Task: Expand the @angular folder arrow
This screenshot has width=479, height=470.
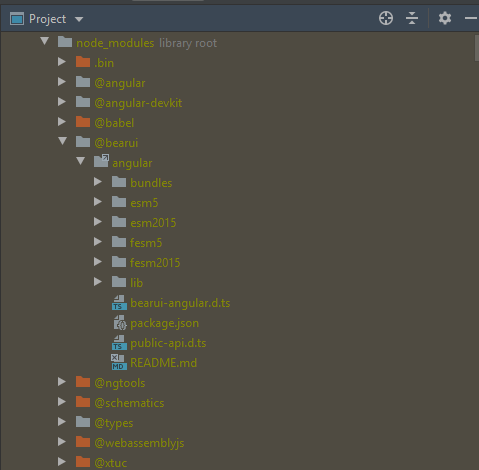Action: pos(62,82)
